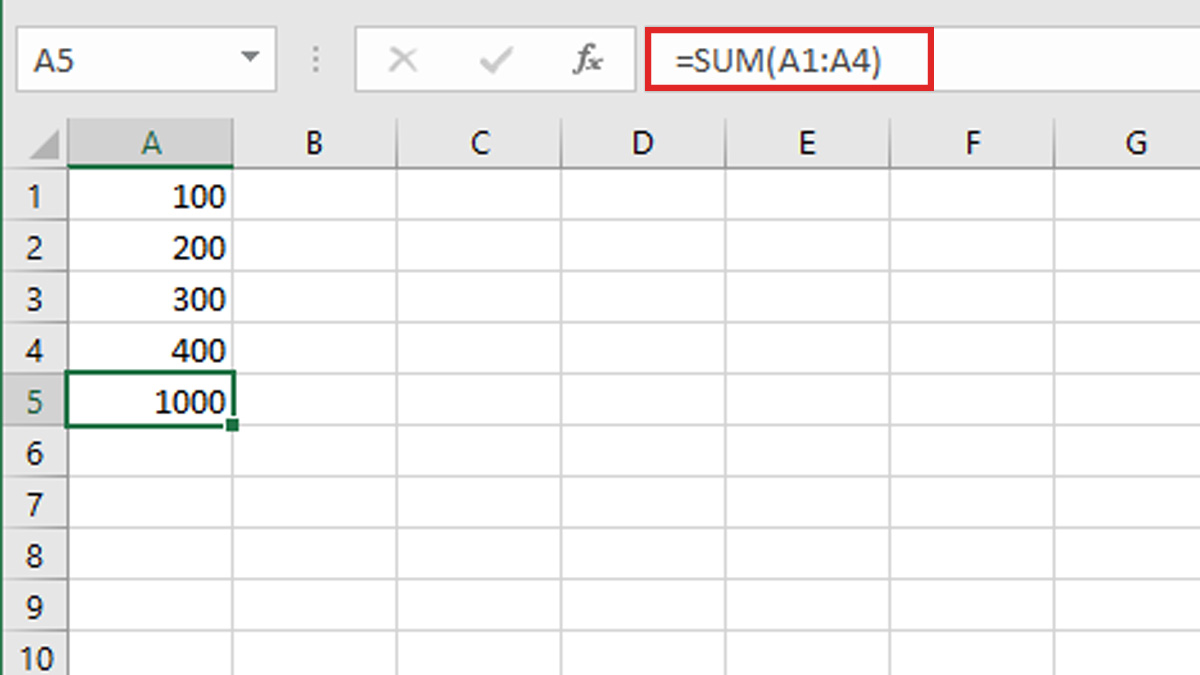The width and height of the screenshot is (1200, 675).
Task: Select row 5 header
Action: click(34, 401)
